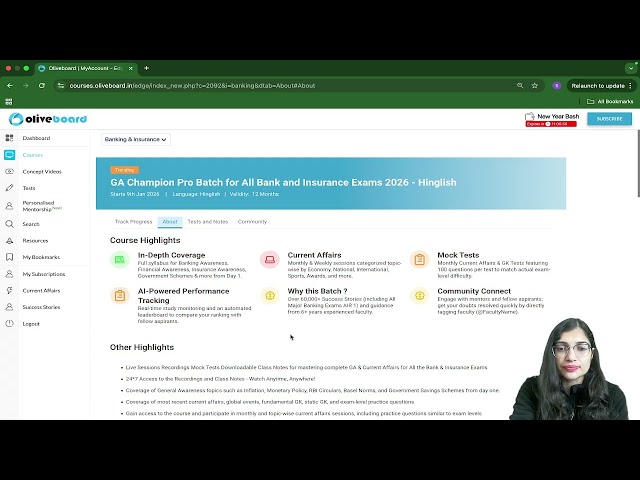This screenshot has width=640, height=480.
Task: Bookmark this page with the star icon
Action: coord(535,86)
